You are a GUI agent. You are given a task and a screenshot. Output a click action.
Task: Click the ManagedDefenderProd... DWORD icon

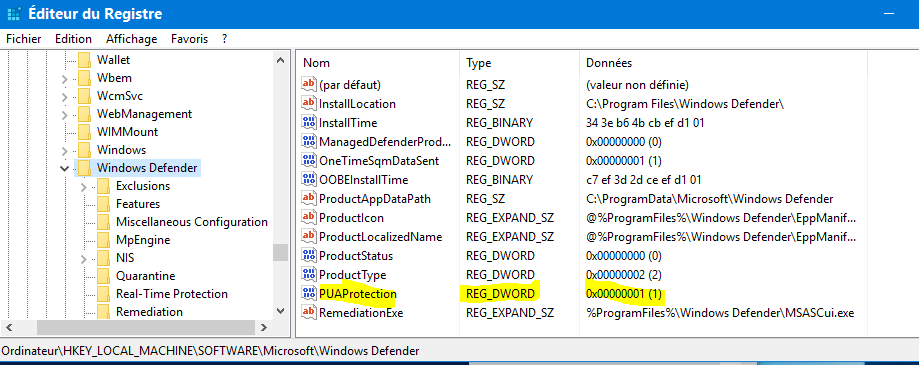click(x=308, y=142)
